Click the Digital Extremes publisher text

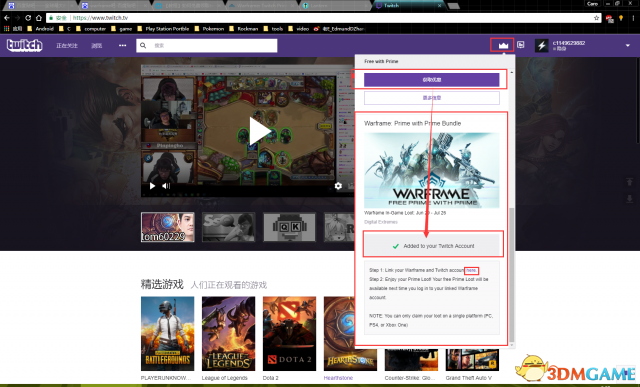(x=380, y=222)
